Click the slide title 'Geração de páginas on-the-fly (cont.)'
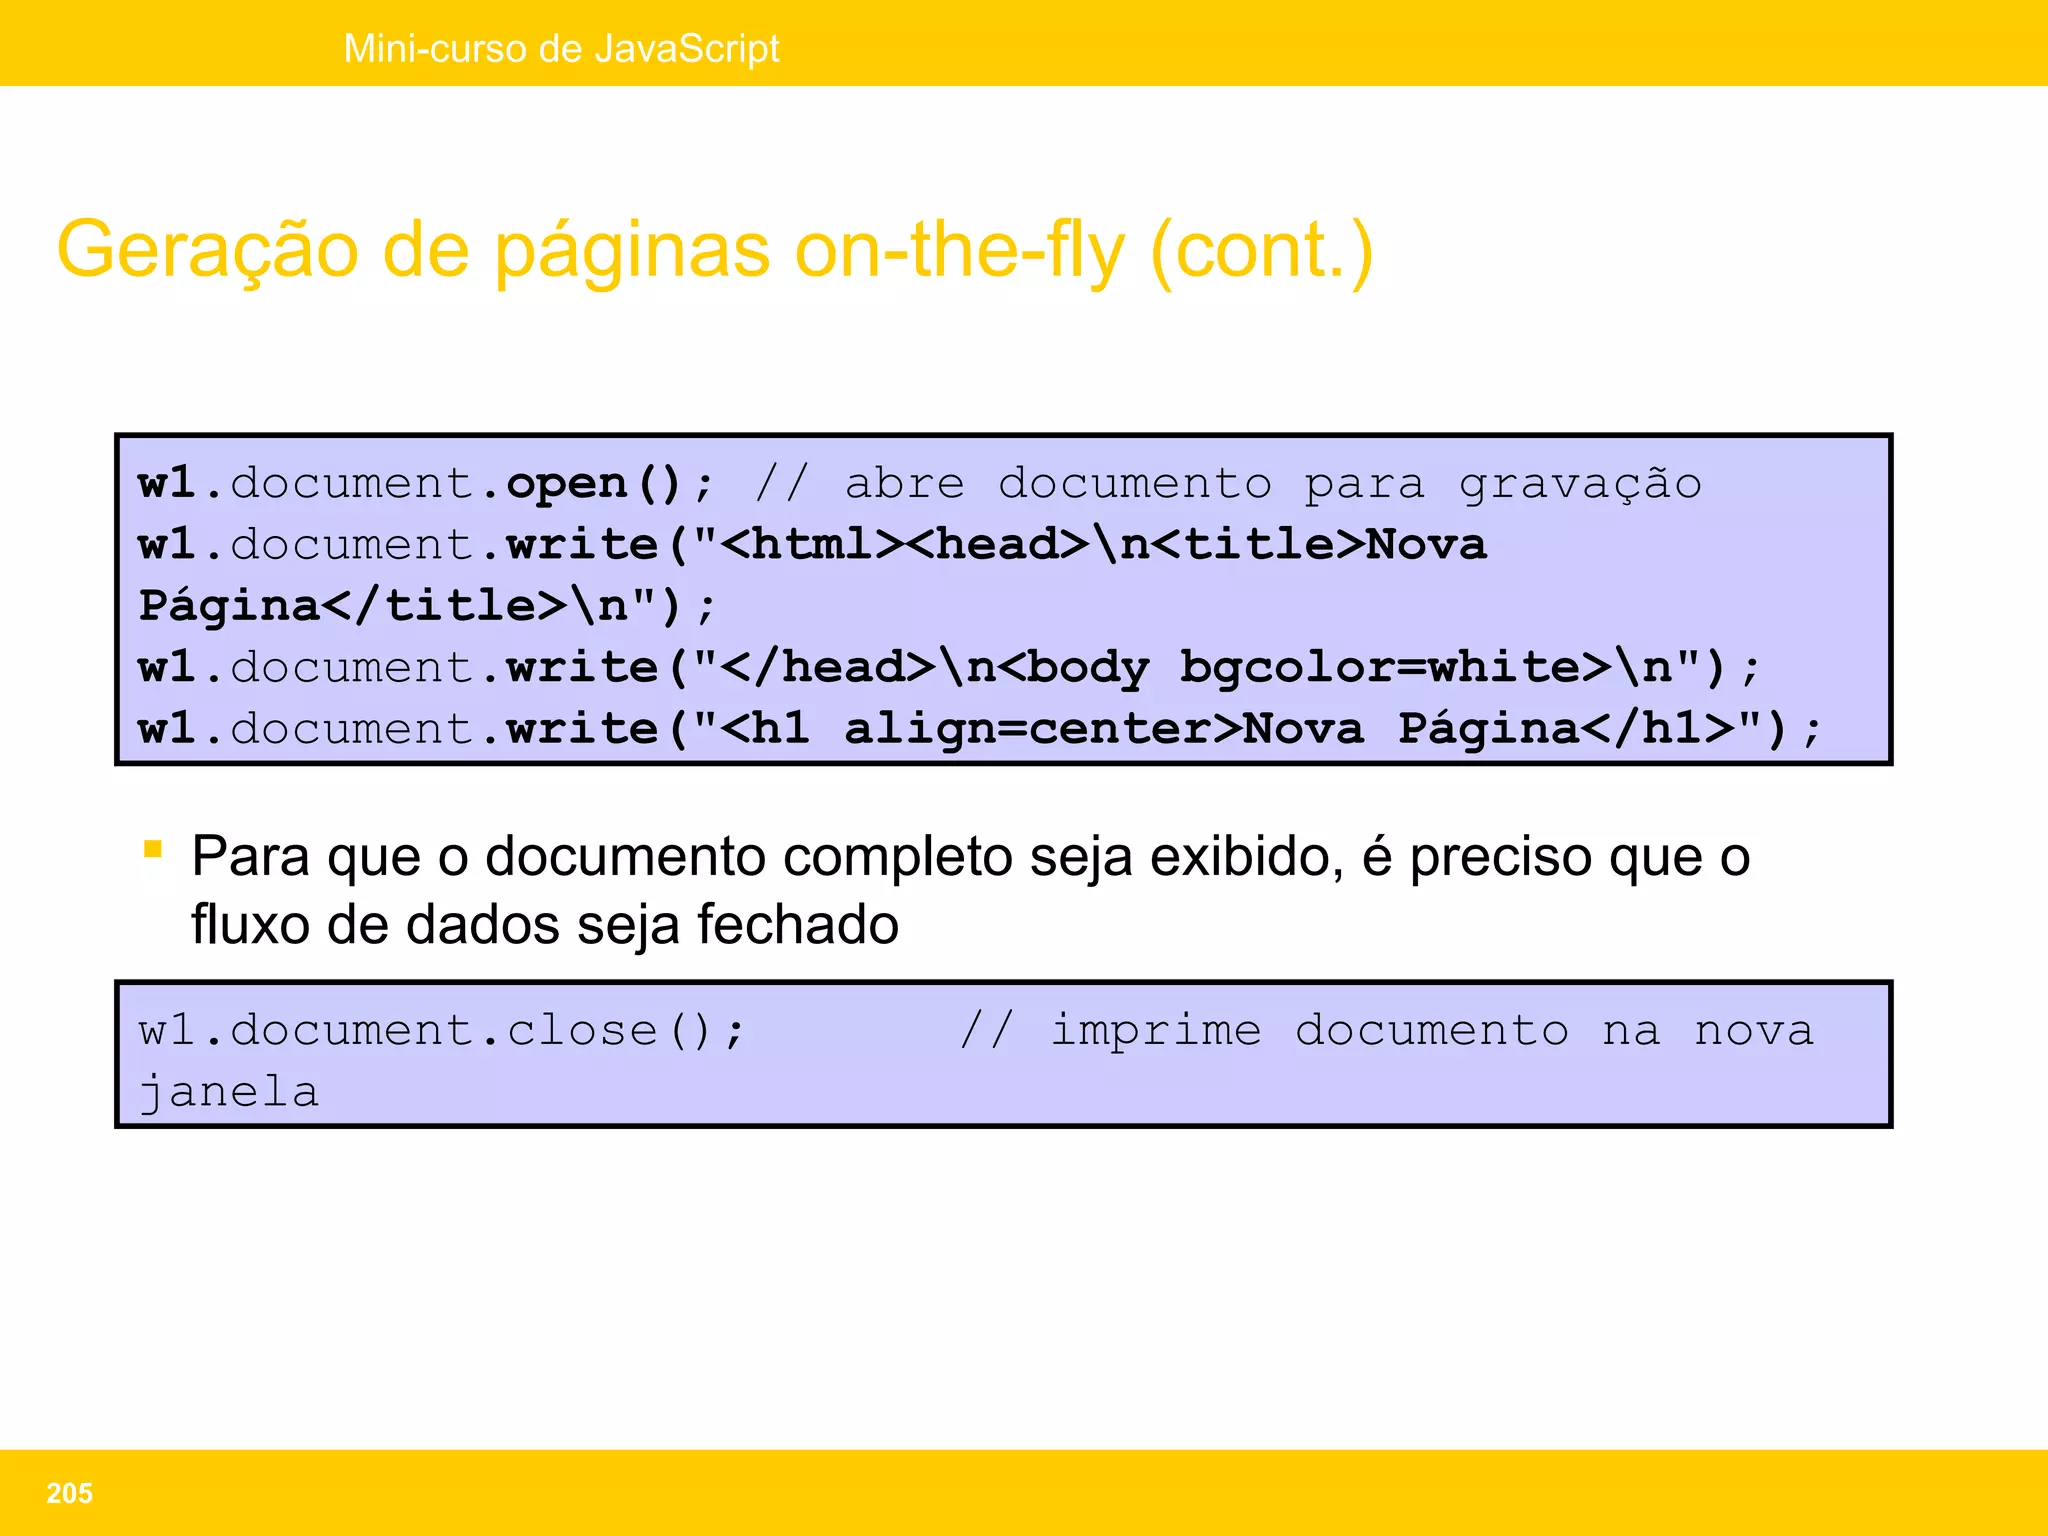The height and width of the screenshot is (1536, 2048). click(x=715, y=250)
